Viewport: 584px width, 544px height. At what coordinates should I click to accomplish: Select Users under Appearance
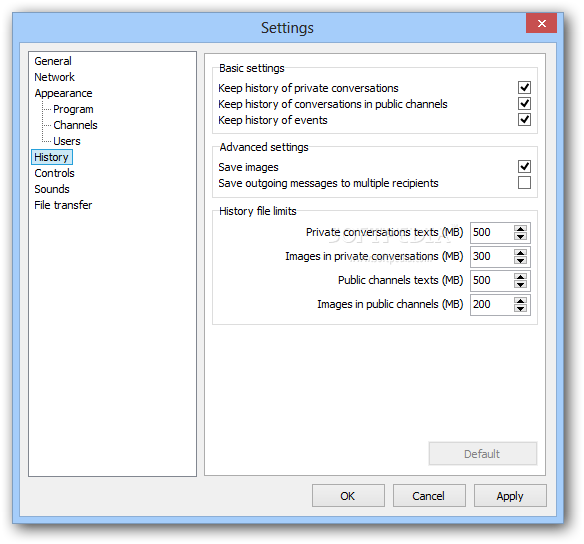[67, 141]
